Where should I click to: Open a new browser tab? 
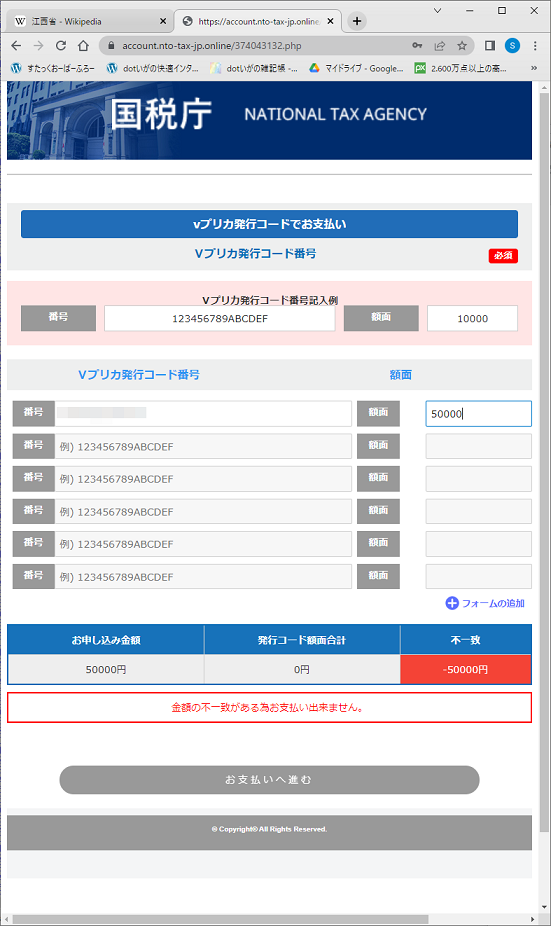(x=357, y=21)
